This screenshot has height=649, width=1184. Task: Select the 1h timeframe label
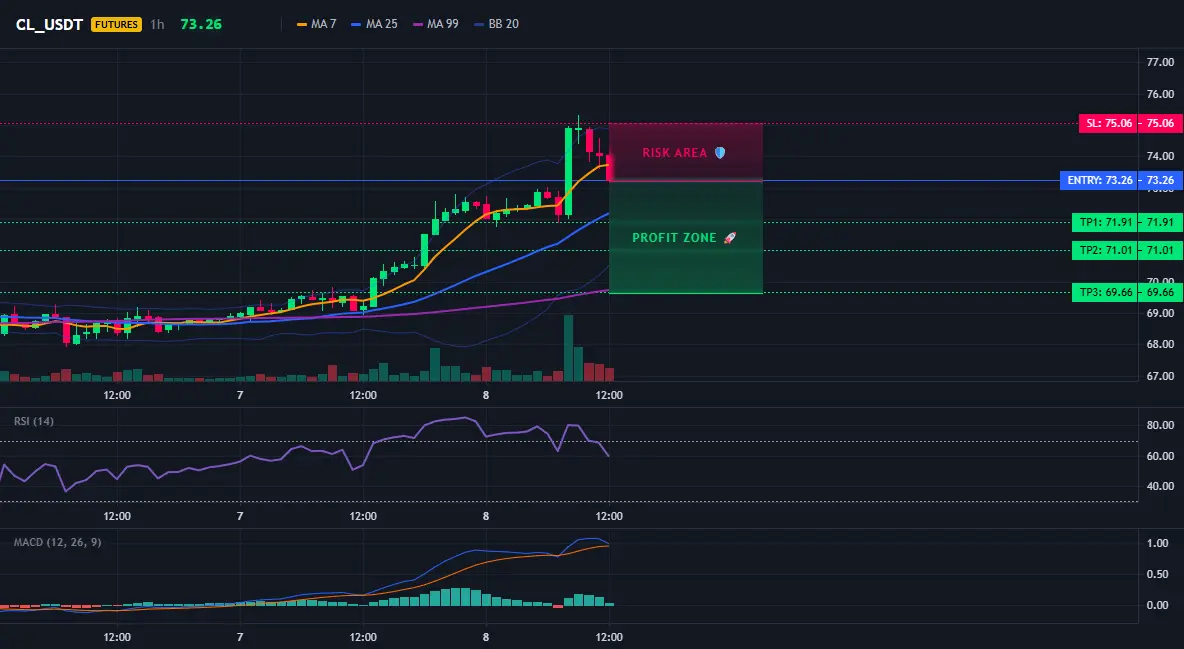[x=157, y=24]
